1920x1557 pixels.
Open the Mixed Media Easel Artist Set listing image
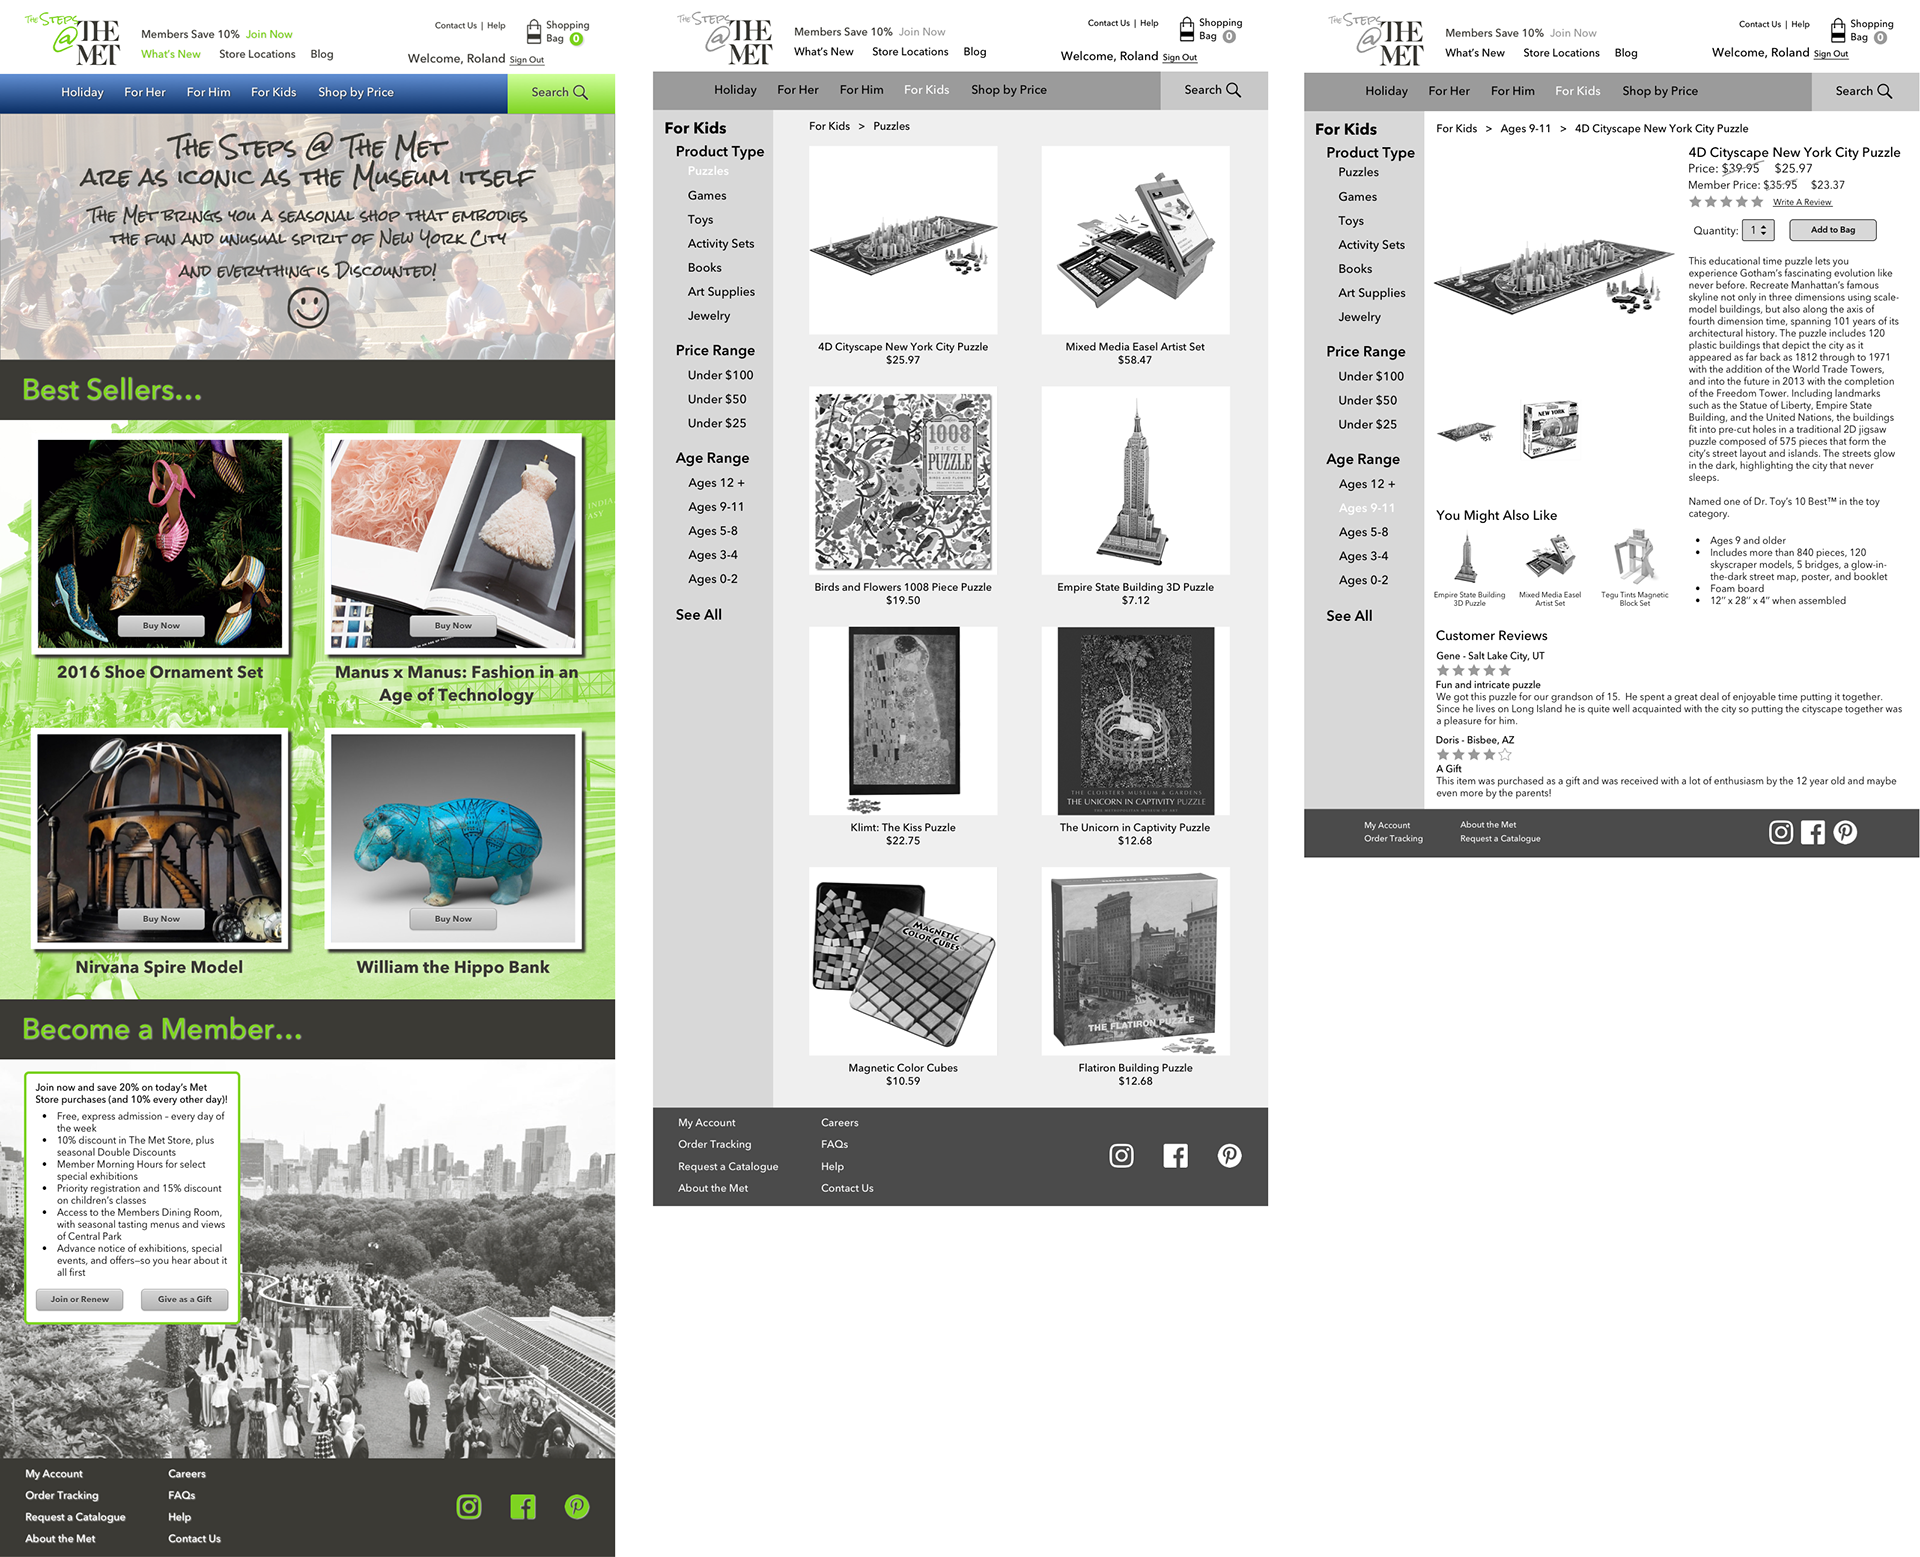click(1135, 240)
